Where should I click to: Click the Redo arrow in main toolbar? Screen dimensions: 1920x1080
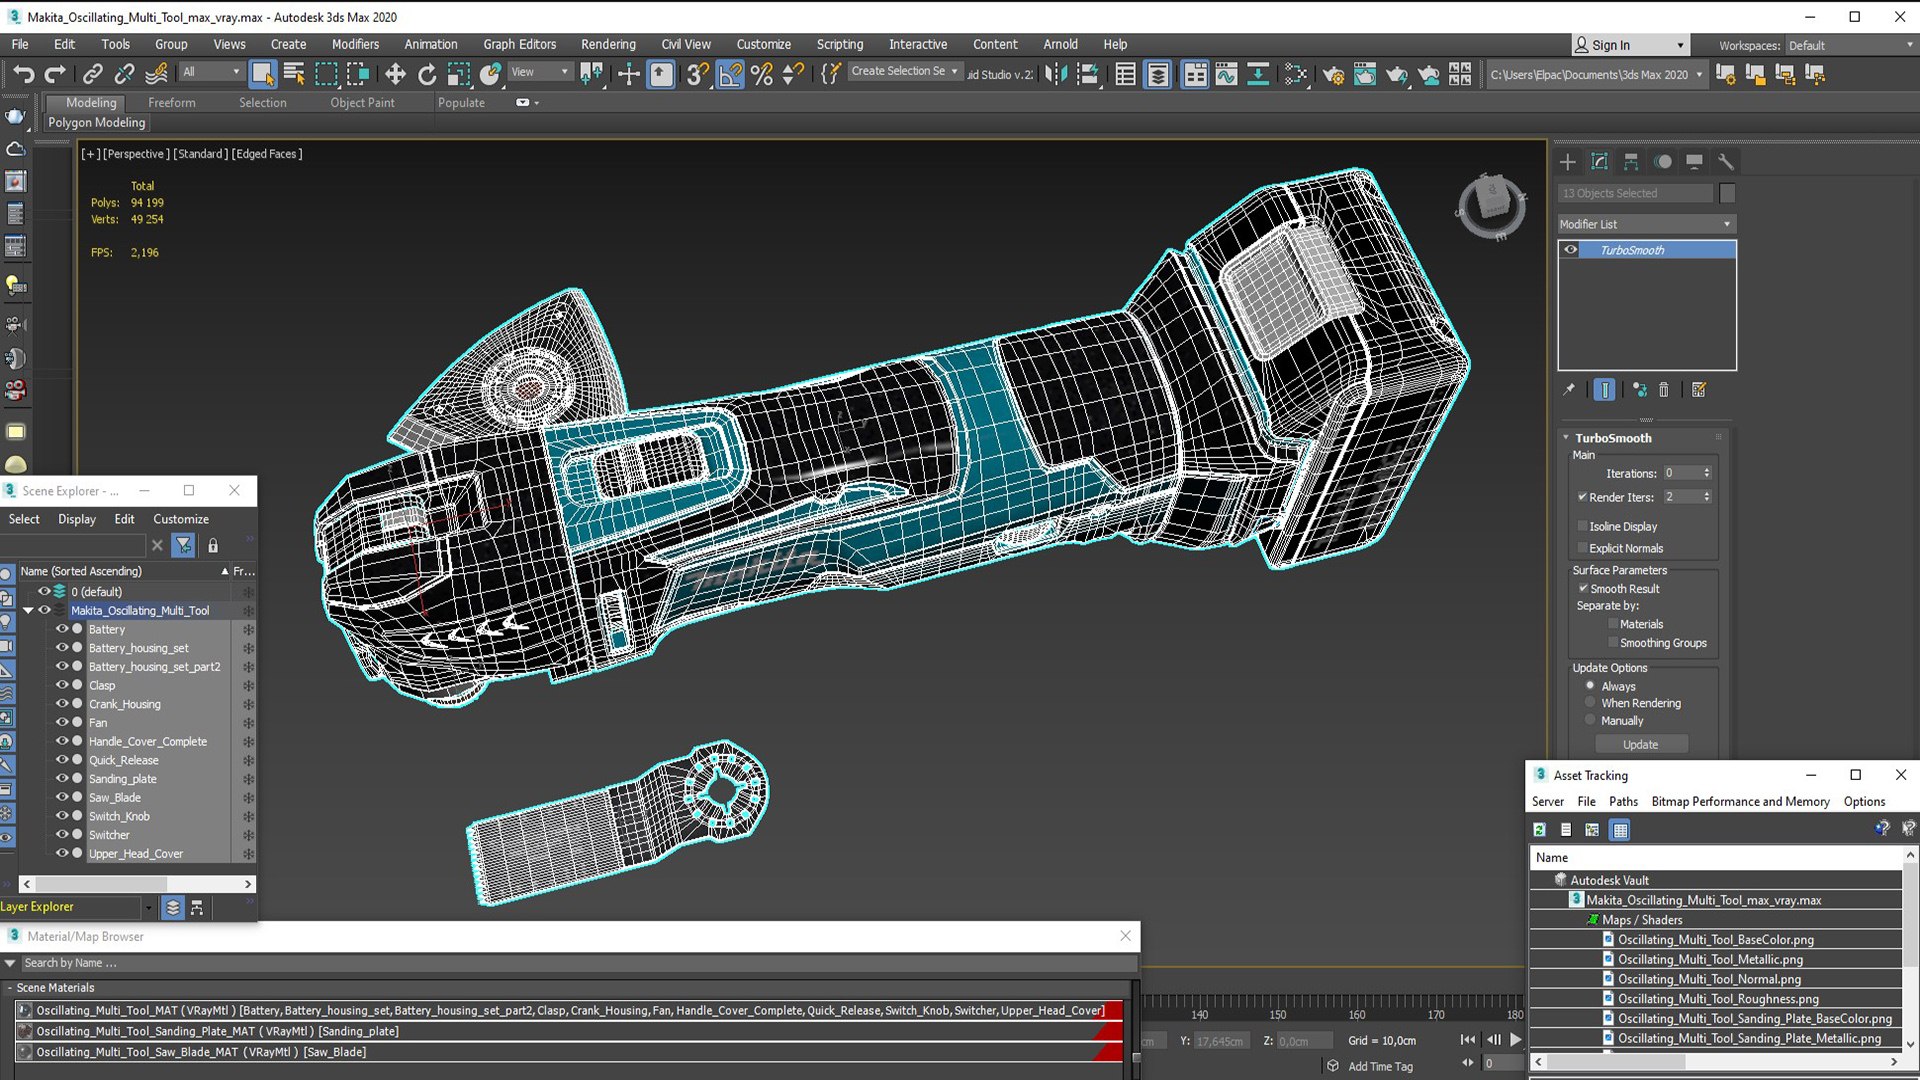(55, 74)
